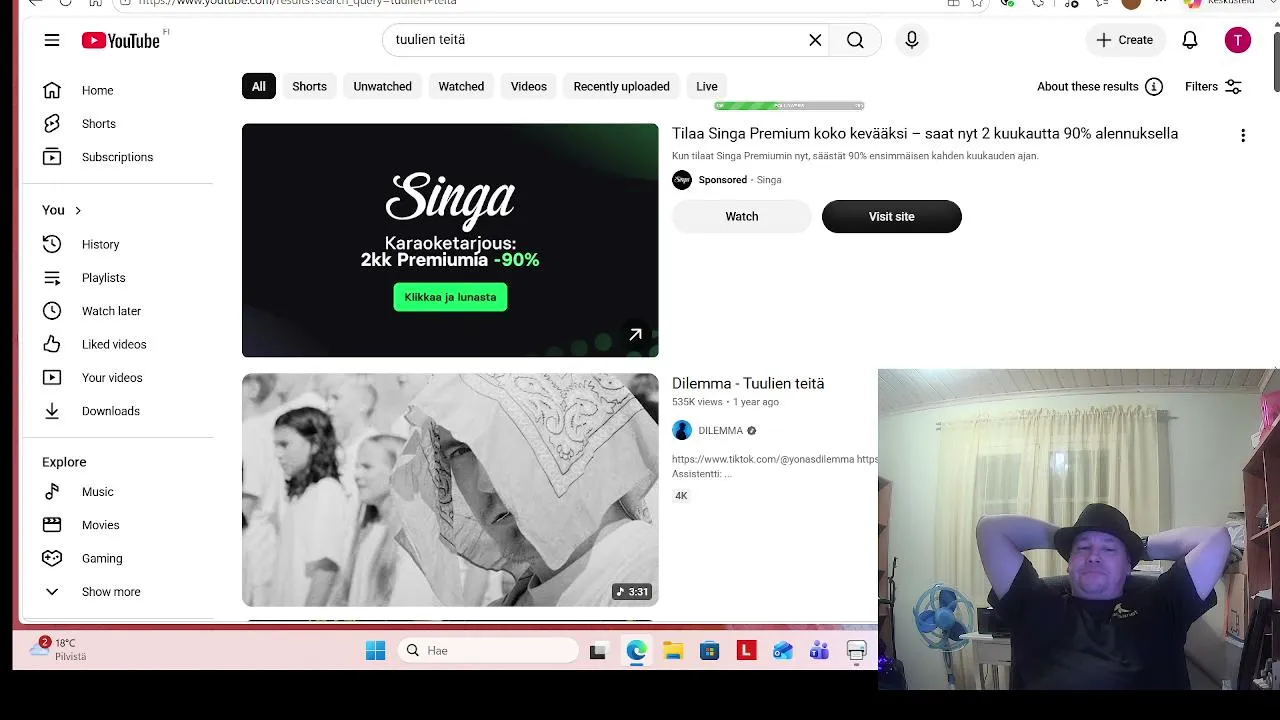
Task: Select the Unwatched filter chip
Action: coord(382,86)
